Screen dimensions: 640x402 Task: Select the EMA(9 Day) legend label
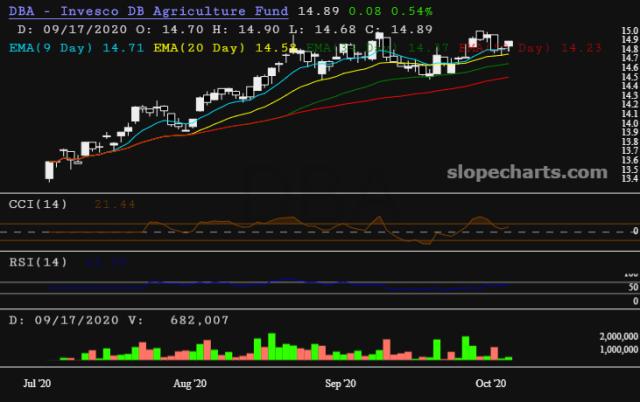click(x=60, y=46)
